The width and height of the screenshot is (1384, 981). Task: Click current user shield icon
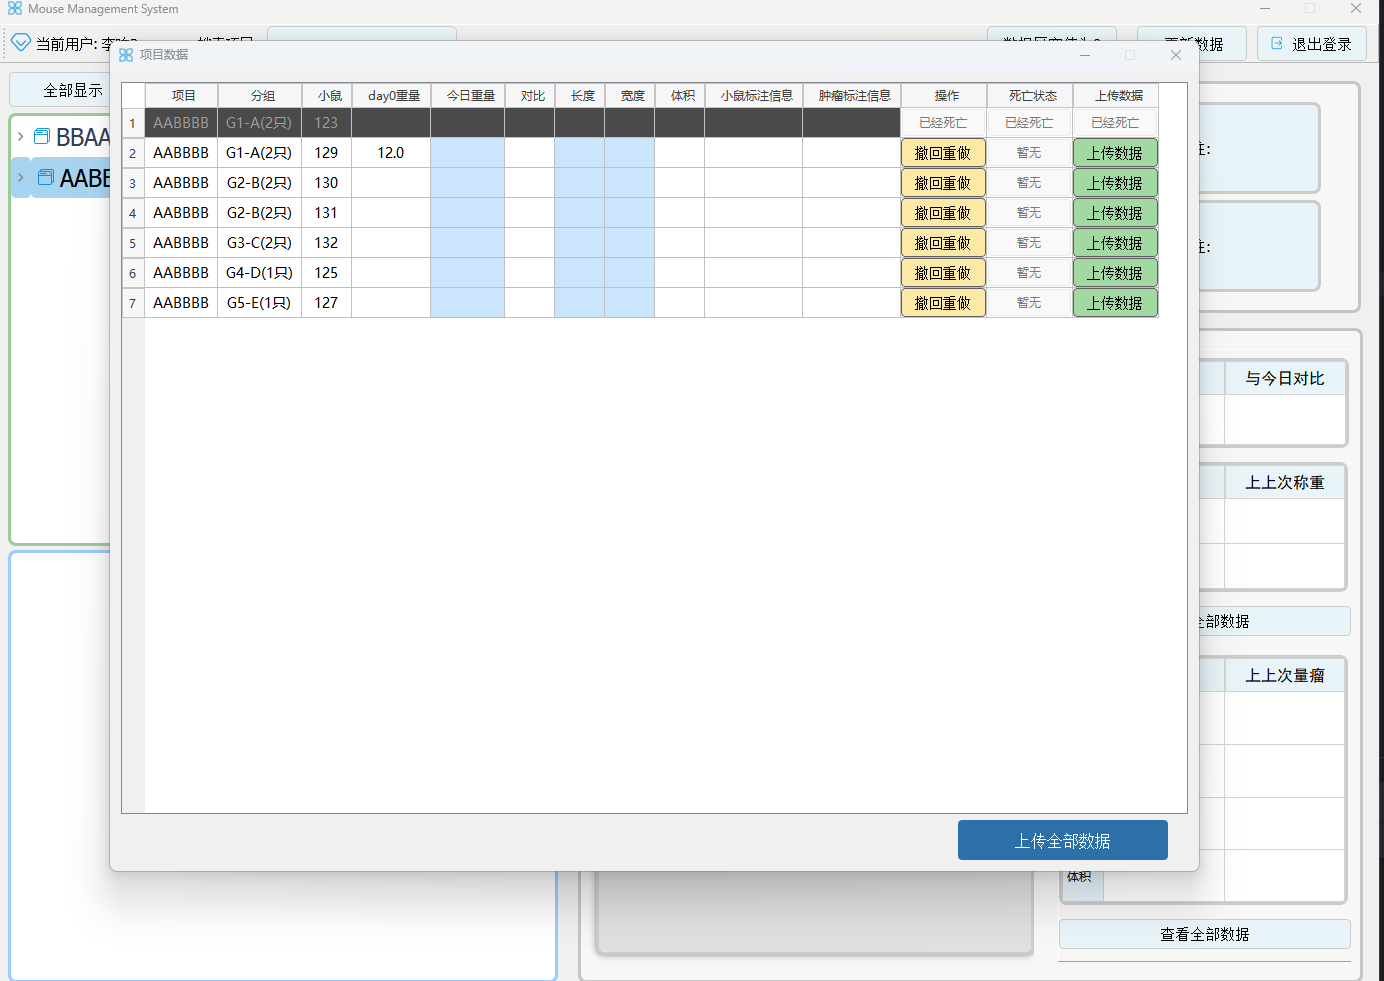(21, 43)
